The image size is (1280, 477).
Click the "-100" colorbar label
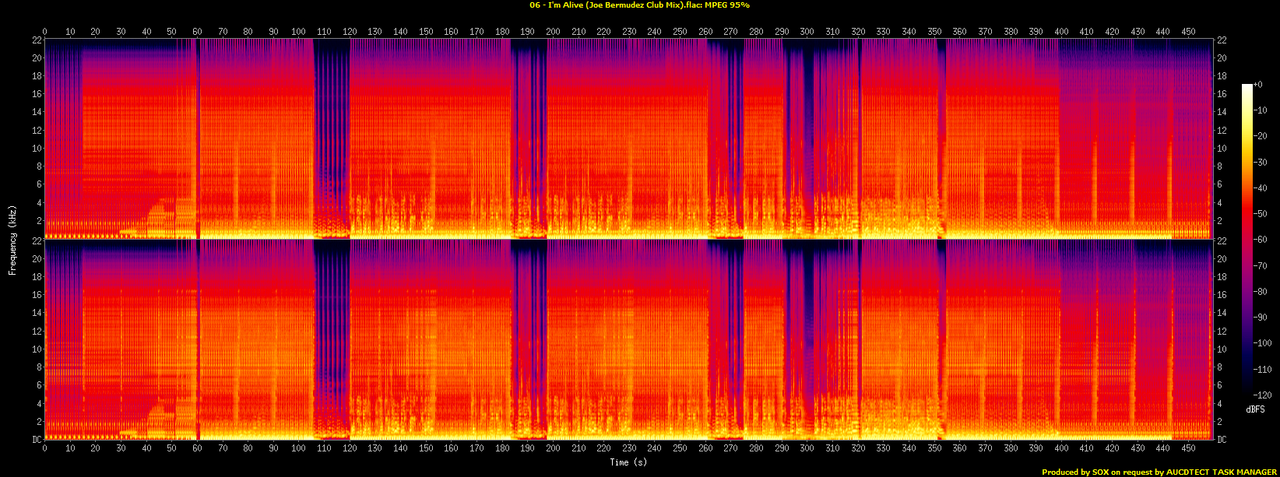click(1264, 344)
